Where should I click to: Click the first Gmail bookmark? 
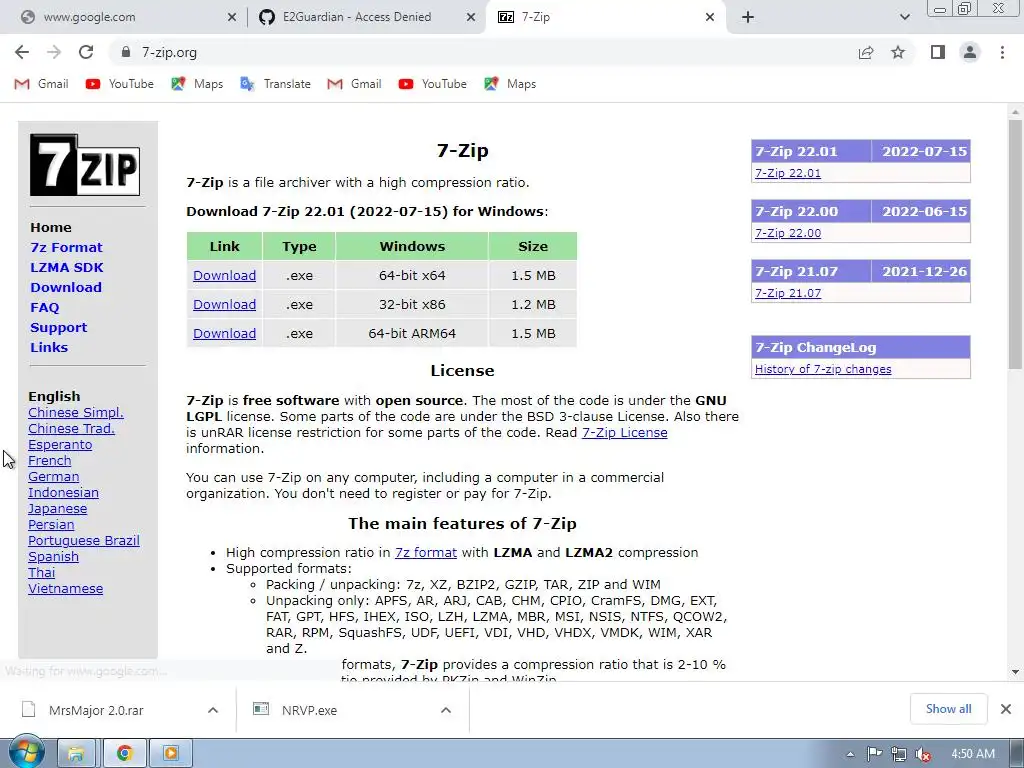pos(42,84)
